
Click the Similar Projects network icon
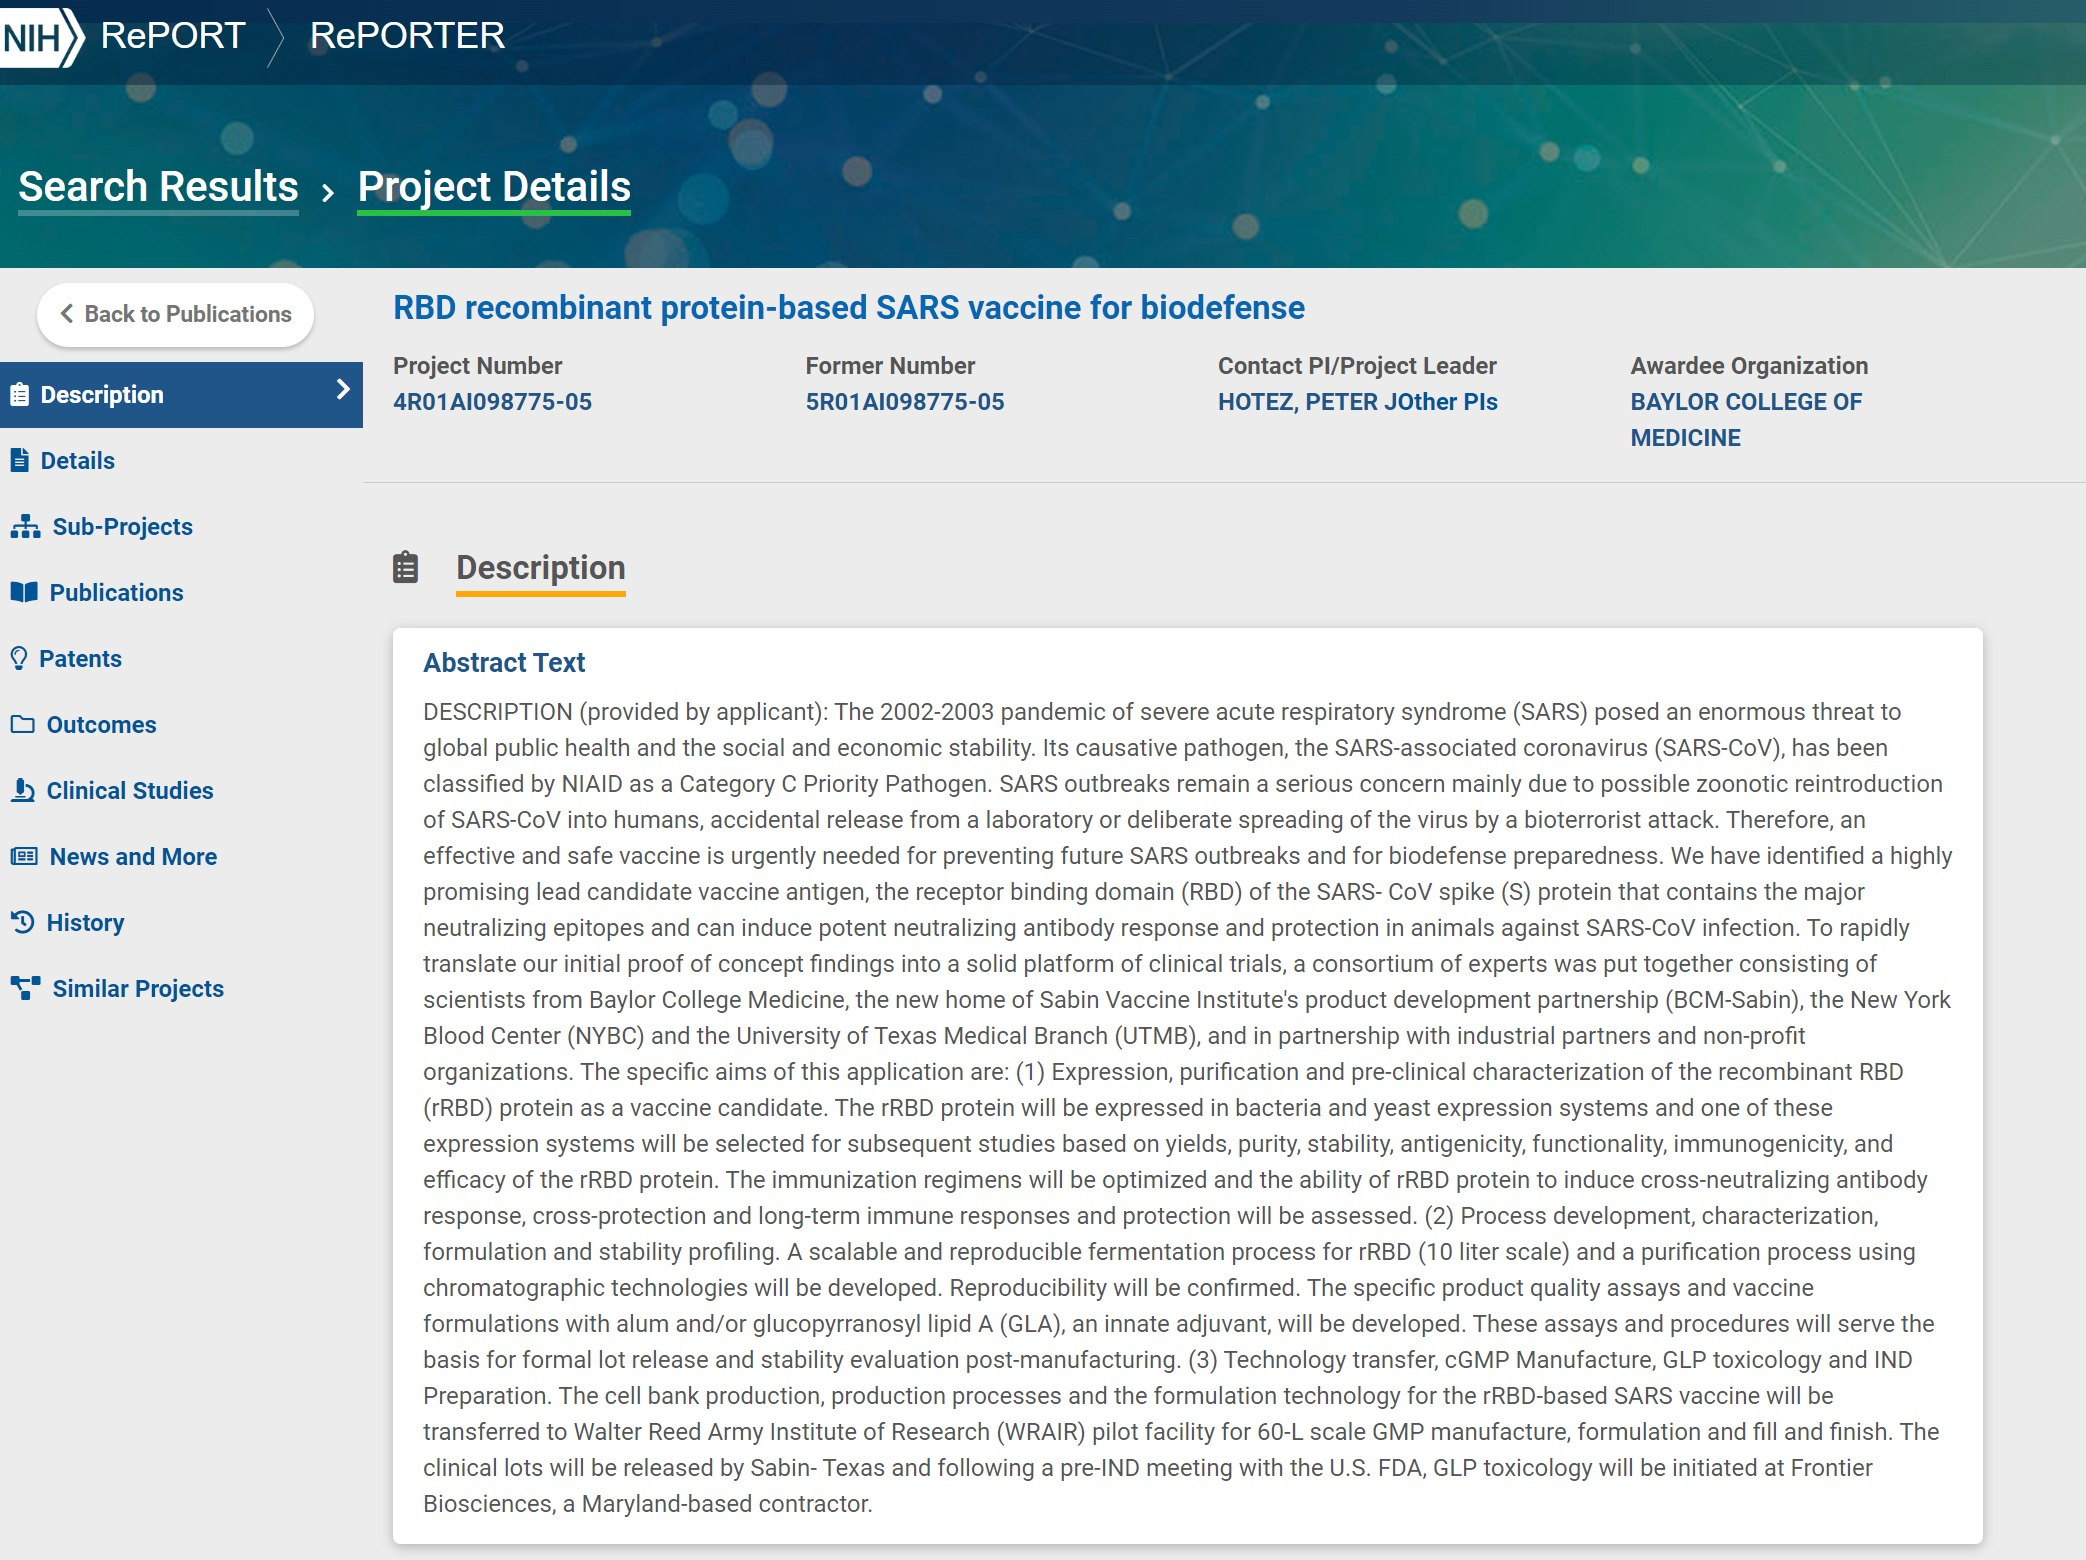(x=25, y=988)
